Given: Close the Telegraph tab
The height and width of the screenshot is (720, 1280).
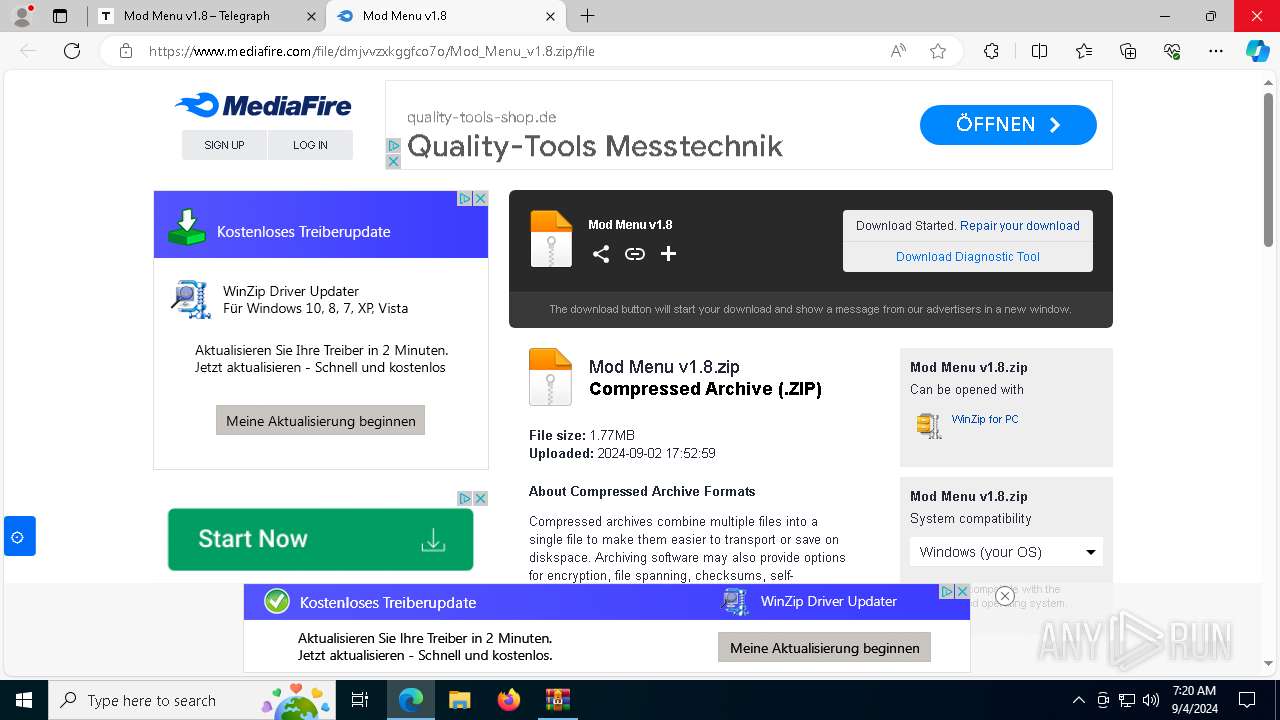Looking at the screenshot, I should pyautogui.click(x=311, y=16).
